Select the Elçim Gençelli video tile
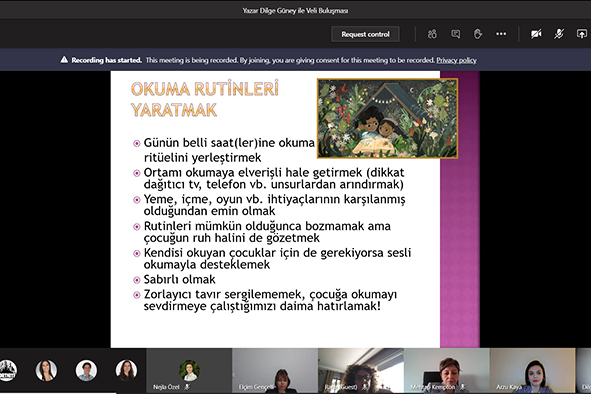591x394 pixels. pyautogui.click(x=275, y=371)
